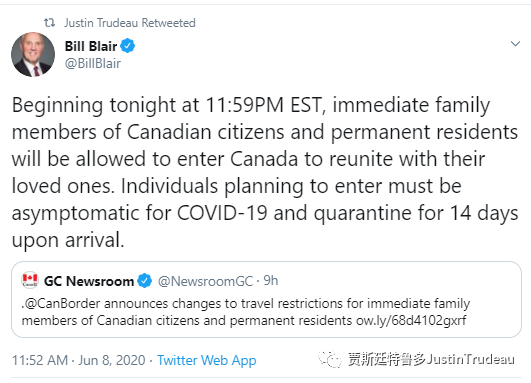Click the retweet icon beside Justin Trudeau Retweeted

point(49,23)
